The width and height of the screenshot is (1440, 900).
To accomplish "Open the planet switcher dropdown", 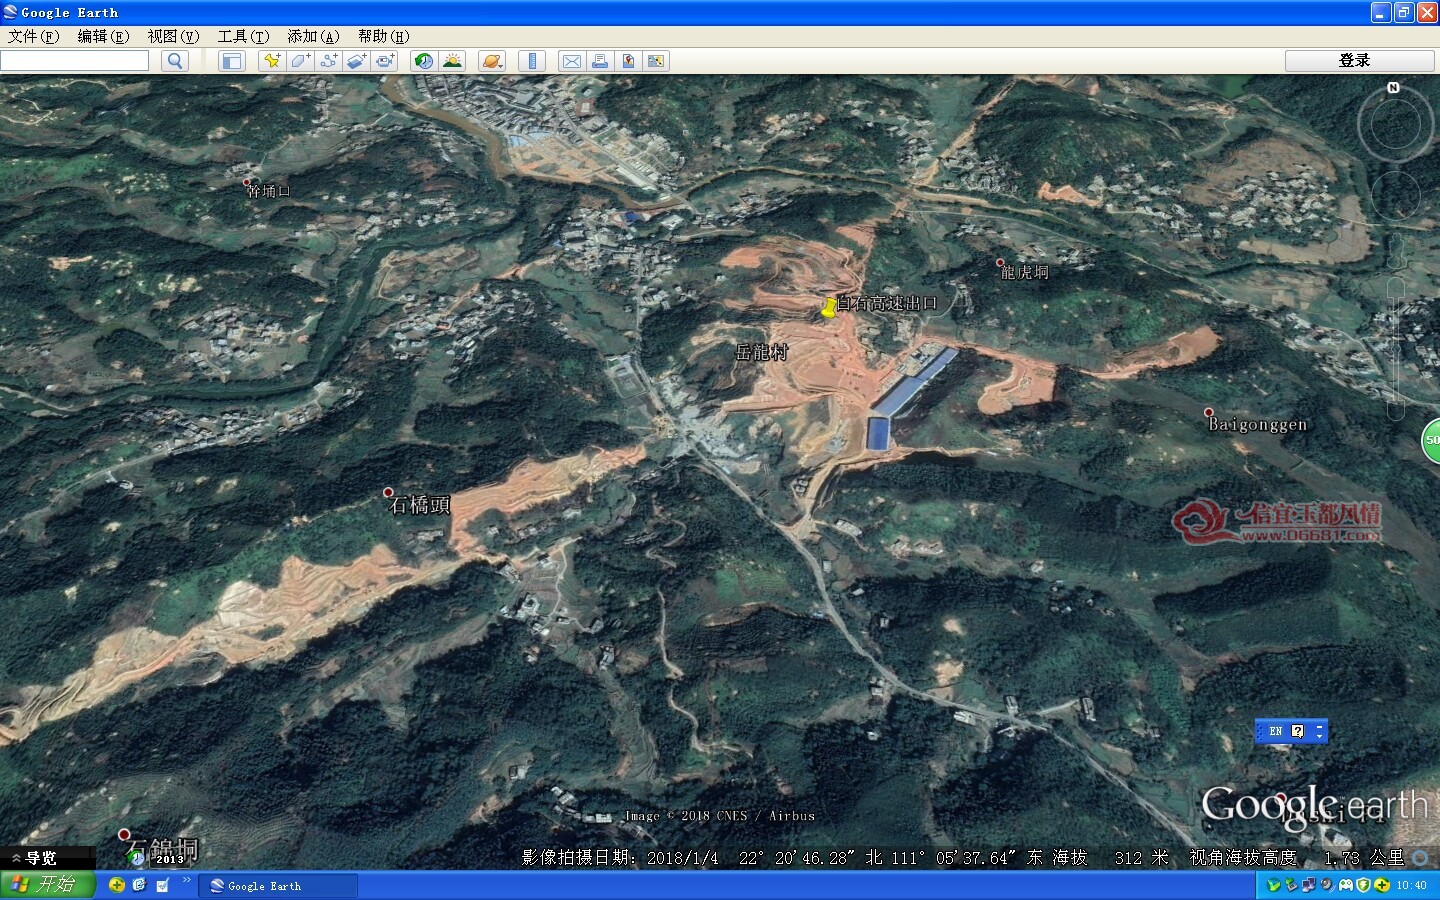I will [492, 61].
